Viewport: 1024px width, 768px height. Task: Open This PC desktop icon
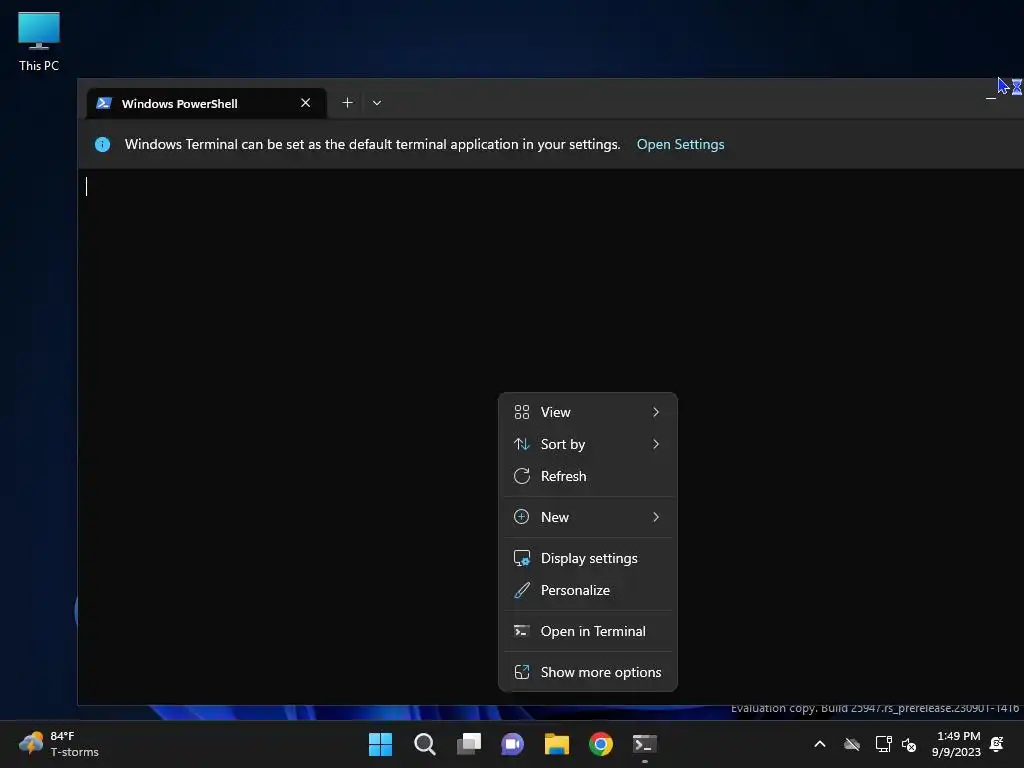tap(39, 42)
